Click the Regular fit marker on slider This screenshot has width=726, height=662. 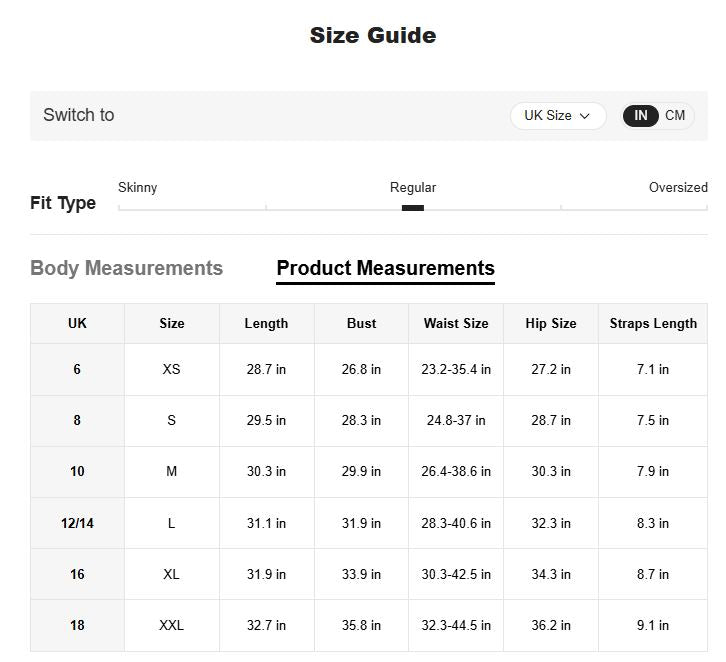point(412,208)
